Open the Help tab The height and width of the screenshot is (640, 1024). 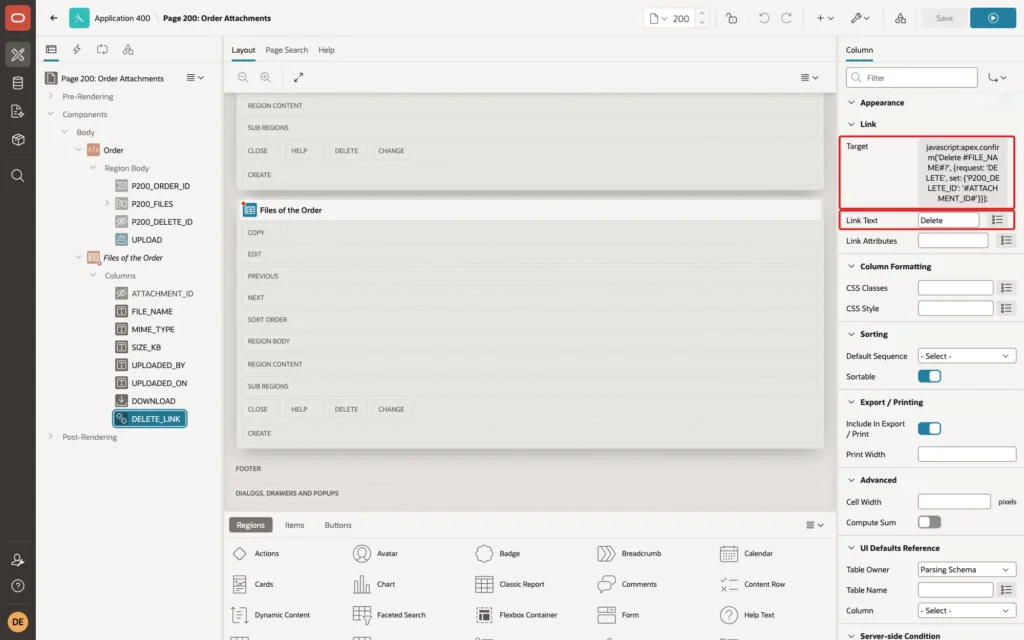pyautogui.click(x=327, y=50)
